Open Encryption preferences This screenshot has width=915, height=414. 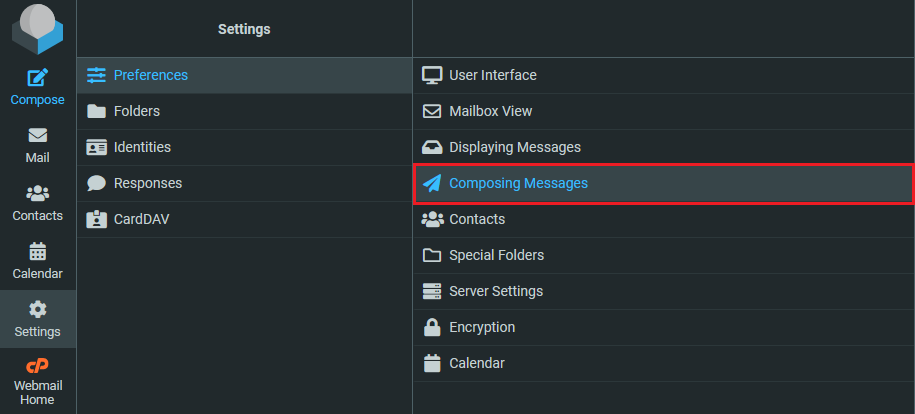pyautogui.click(x=481, y=327)
